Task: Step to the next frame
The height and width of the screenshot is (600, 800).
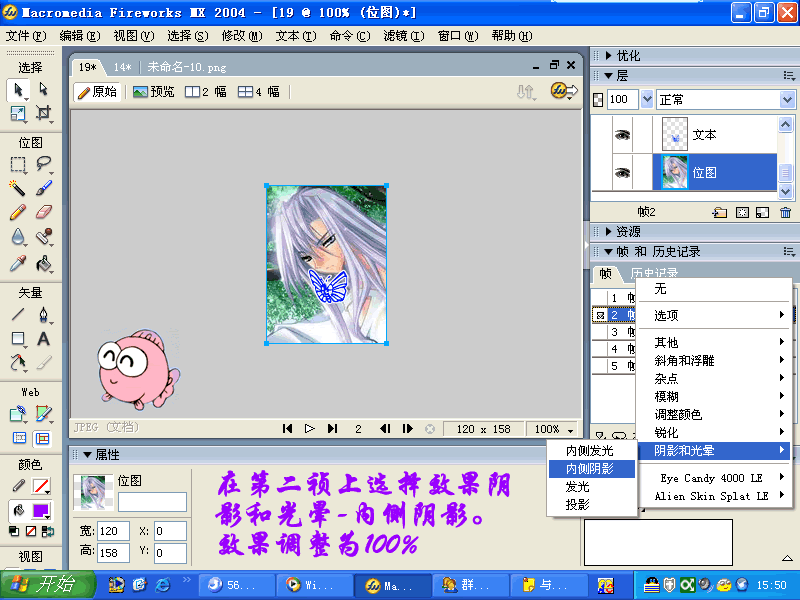Action: (407, 429)
